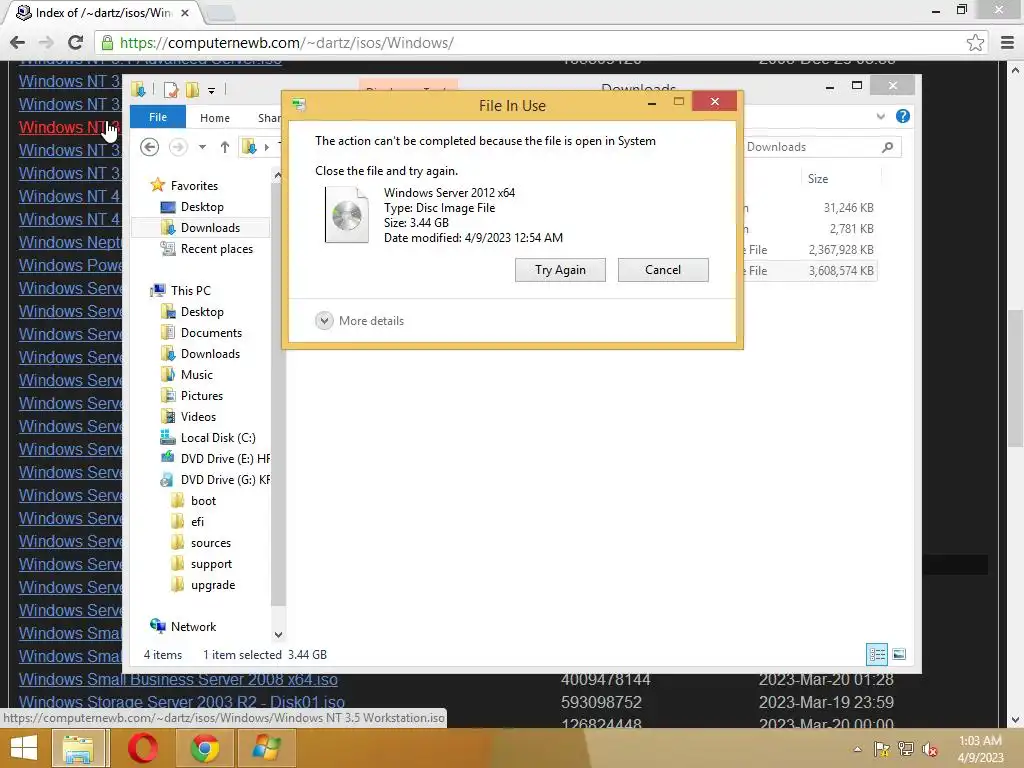The image size is (1024, 768).
Task: Click the muted volume tray icon
Action: point(930,749)
